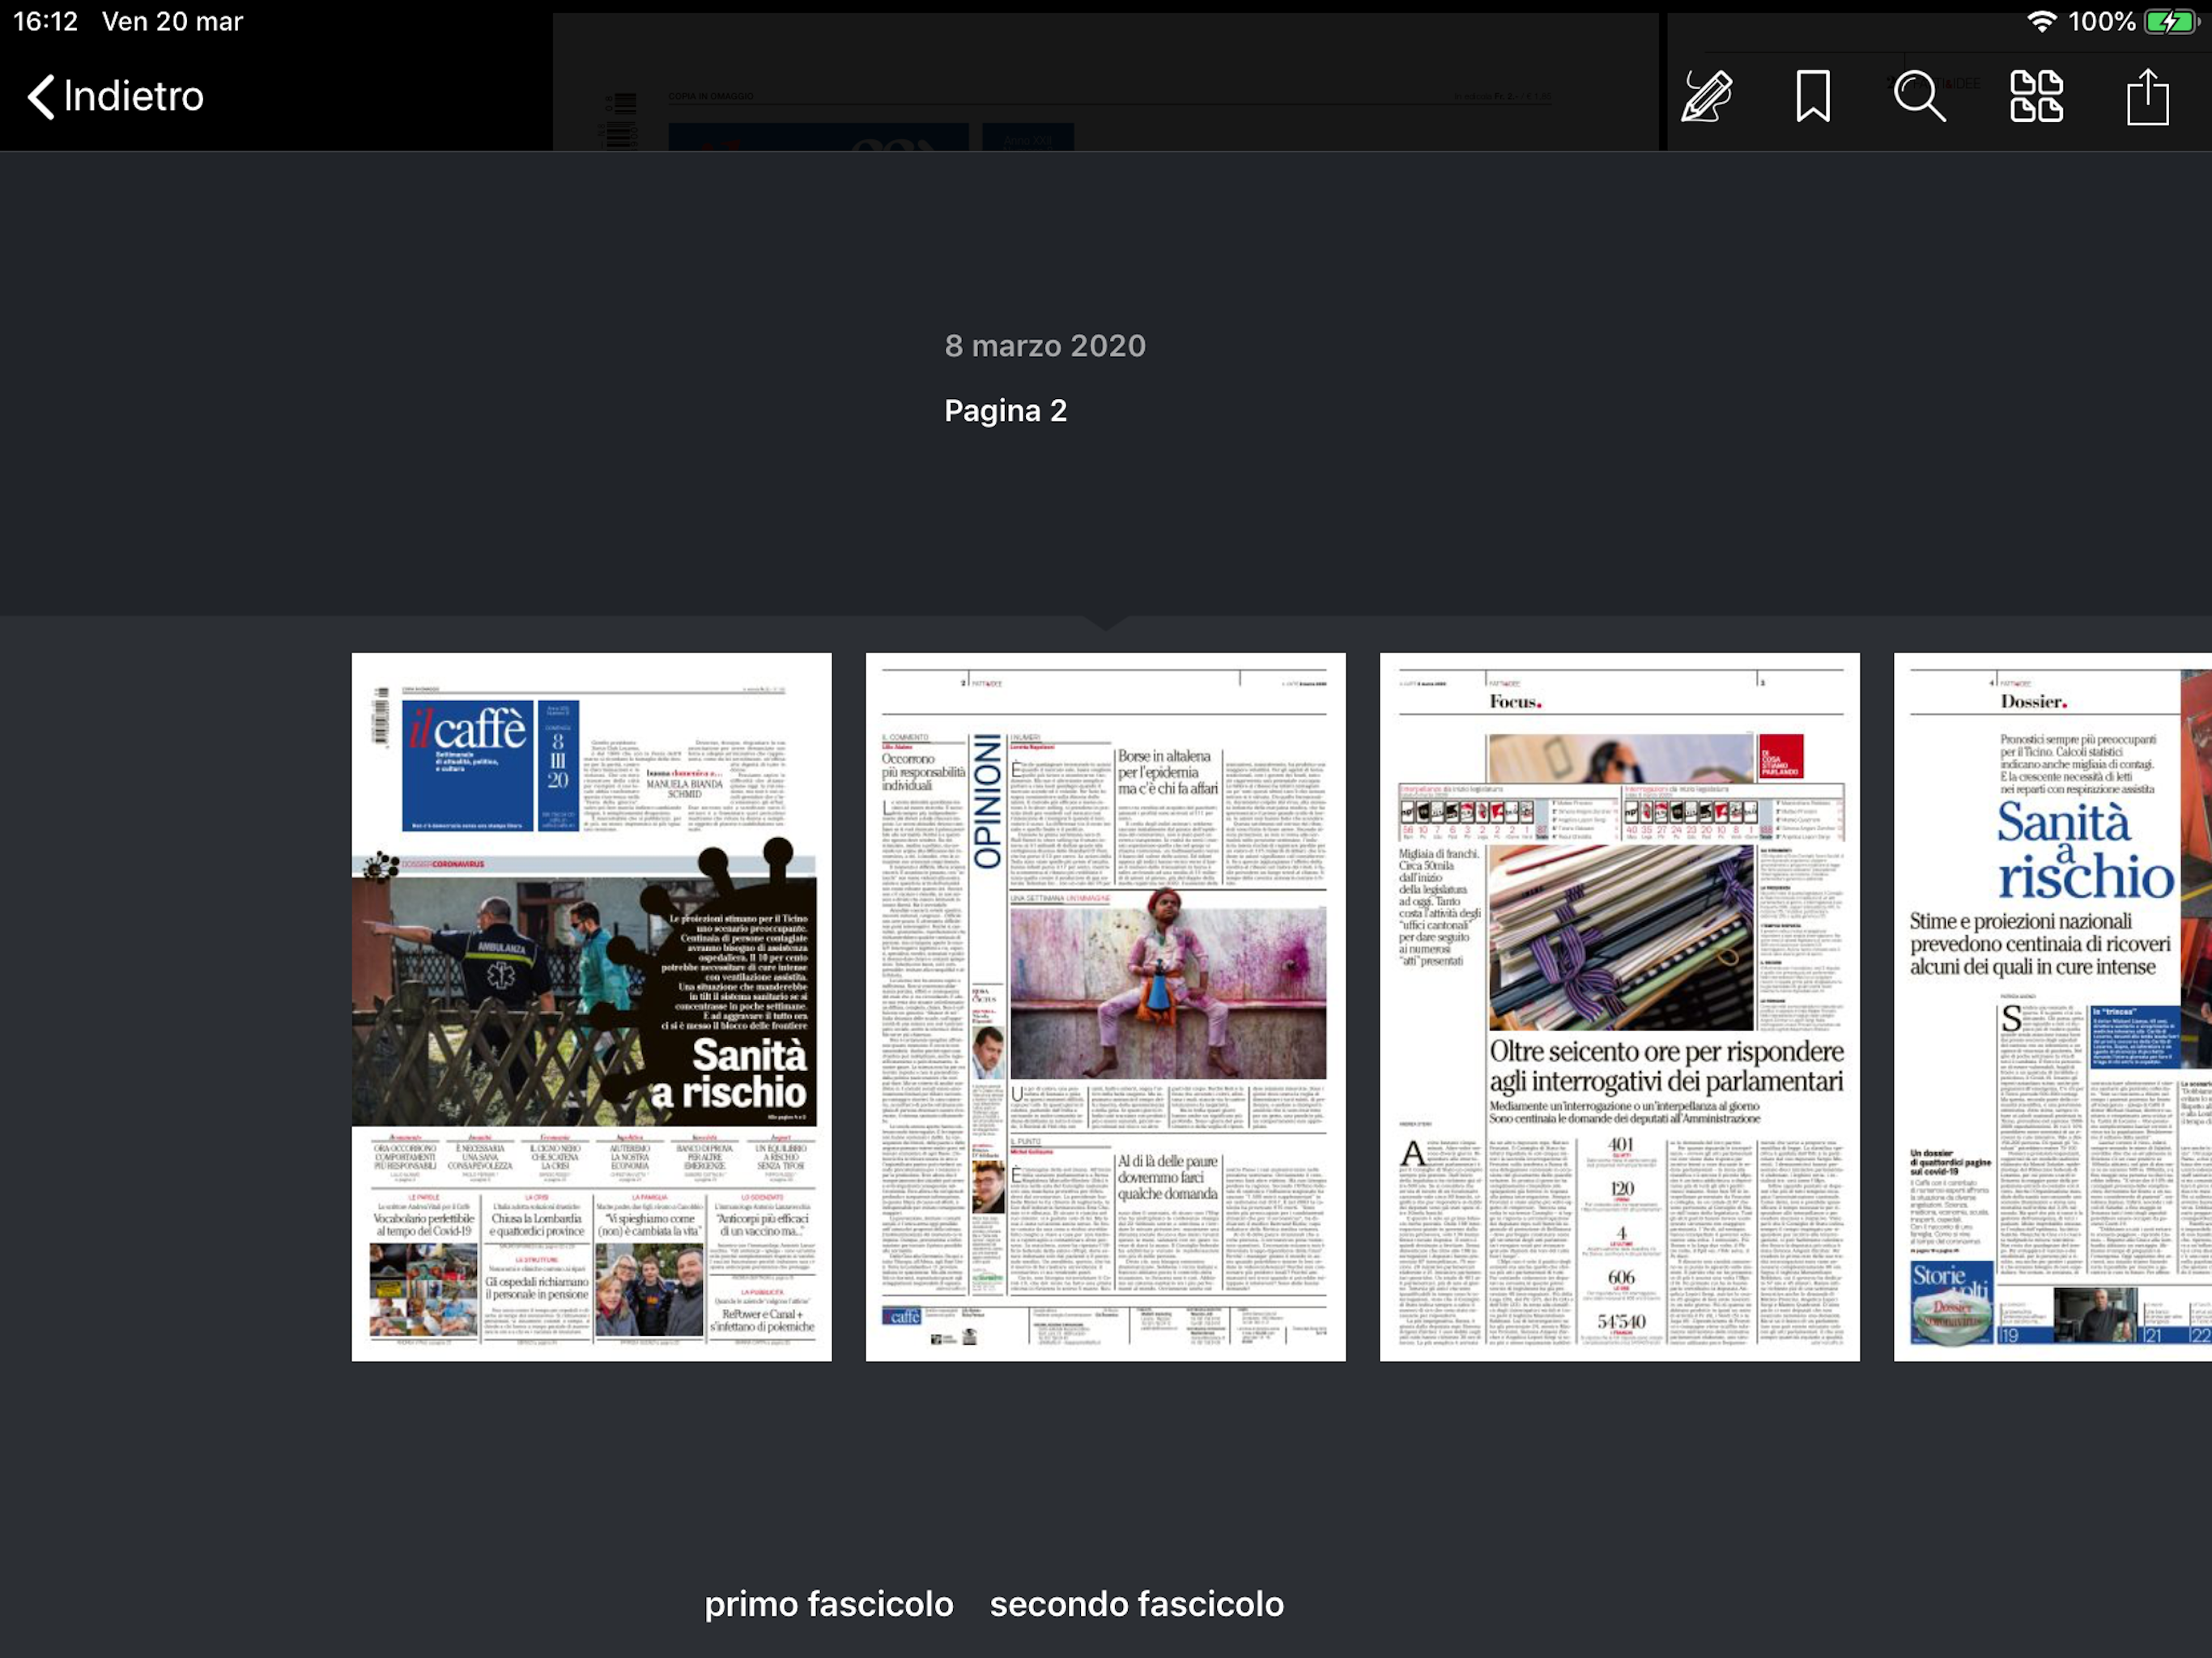Open search with magnifying glass icon
Screen dimensions: 2212x1658
1919,97
